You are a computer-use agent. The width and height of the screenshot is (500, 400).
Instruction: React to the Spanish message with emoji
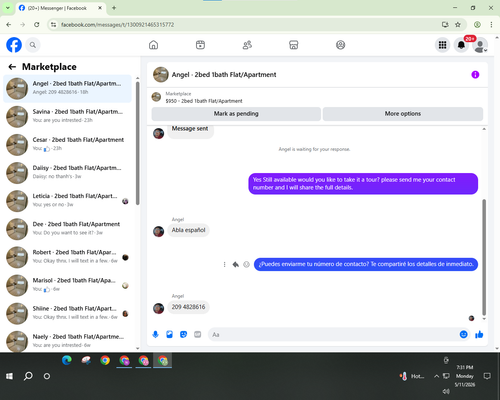(x=246, y=264)
